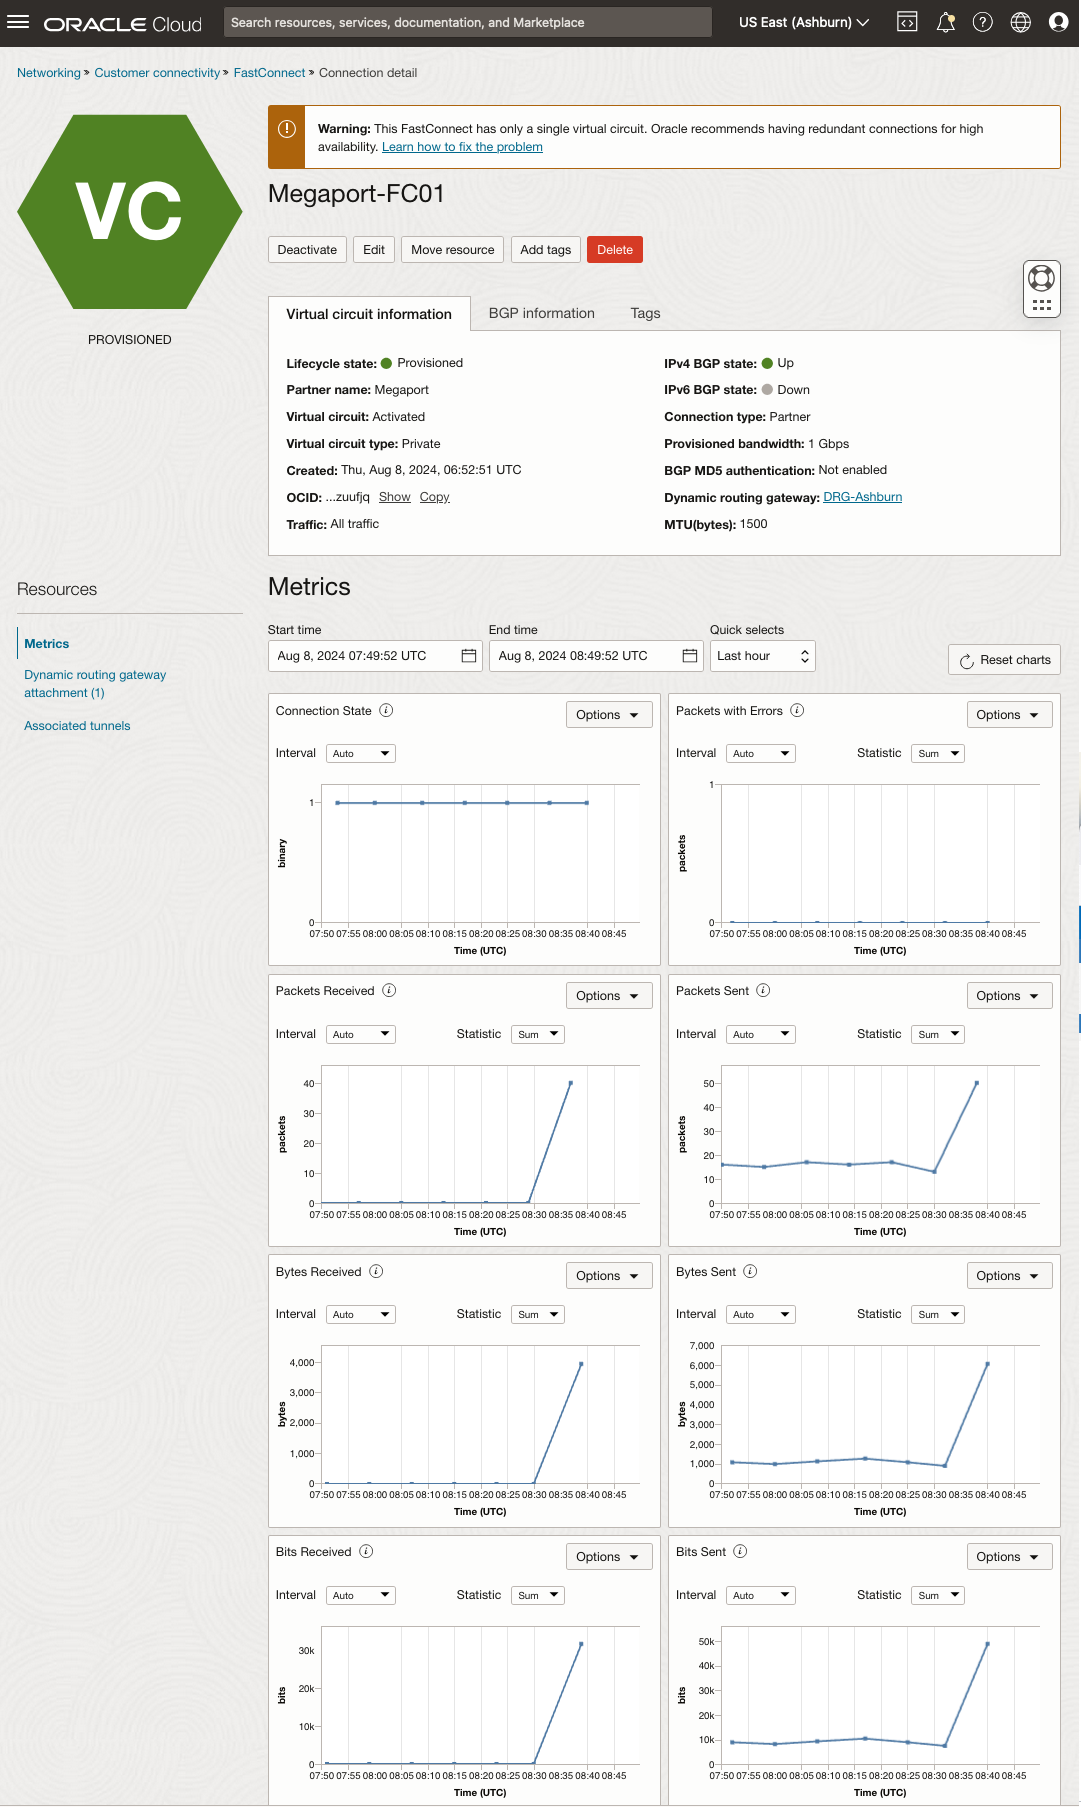The image size is (1081, 1807).
Task: Open DRG-Ashburn gateway link
Action: (862, 497)
